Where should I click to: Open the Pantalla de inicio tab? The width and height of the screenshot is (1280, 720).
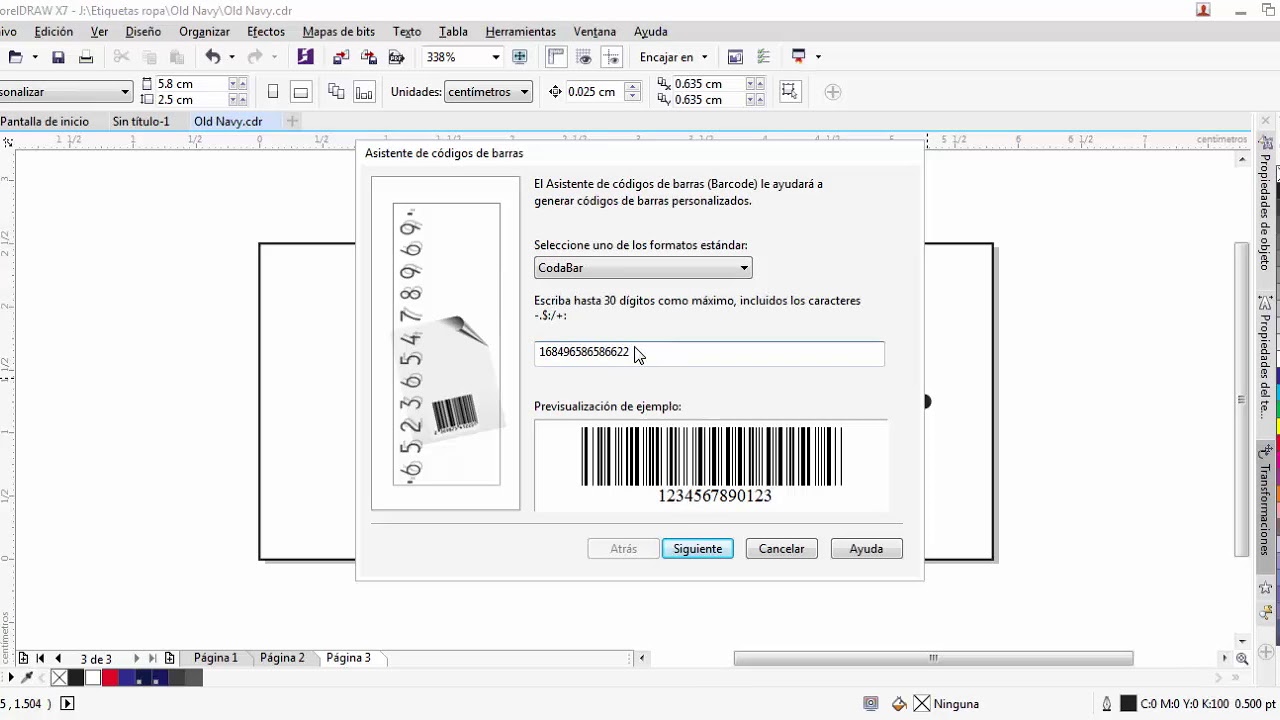coord(45,121)
